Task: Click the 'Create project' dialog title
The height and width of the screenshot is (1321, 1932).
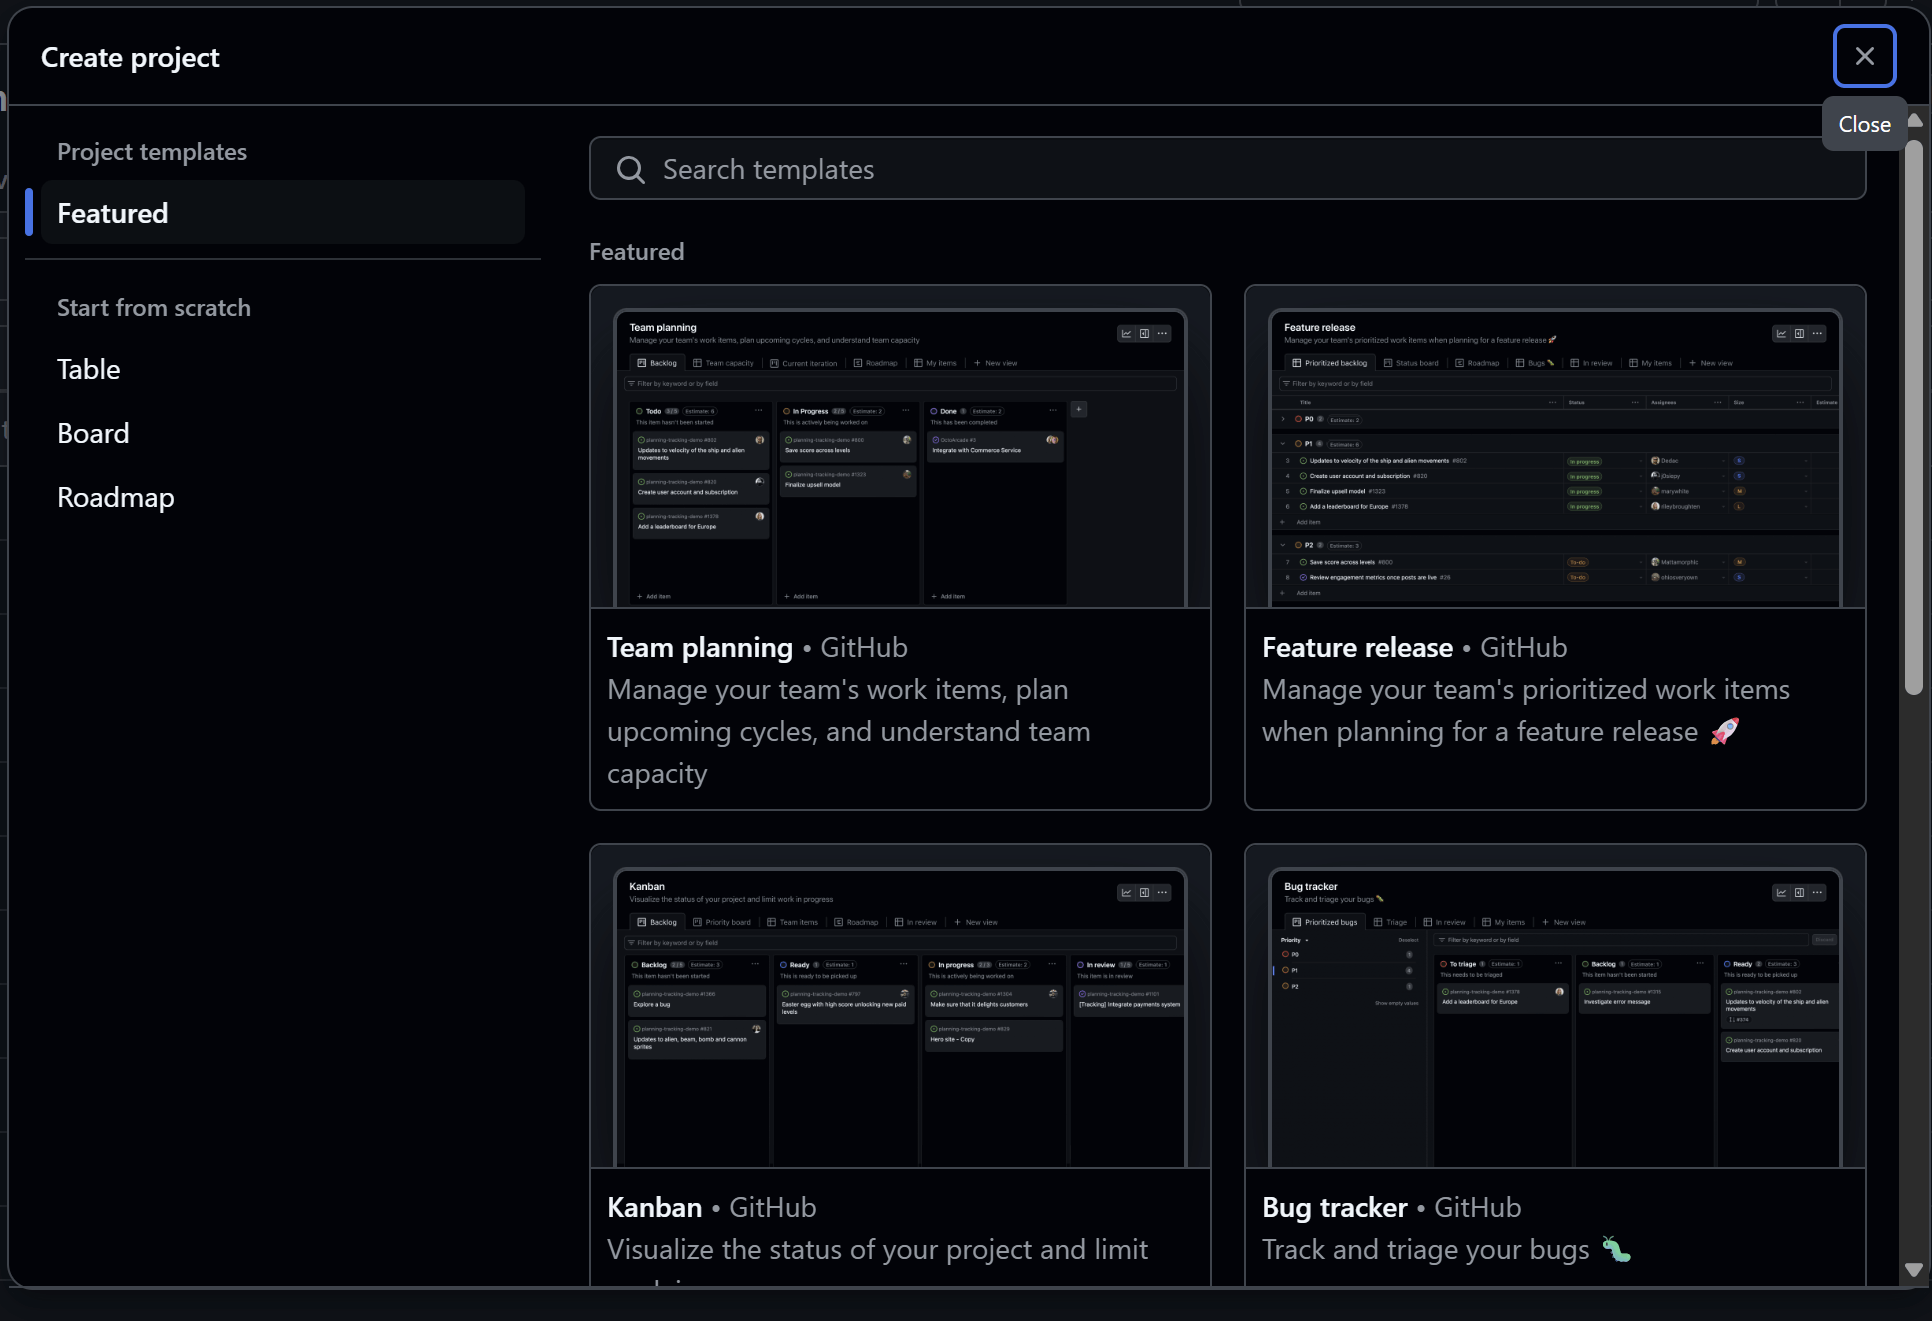Action: pyautogui.click(x=130, y=58)
